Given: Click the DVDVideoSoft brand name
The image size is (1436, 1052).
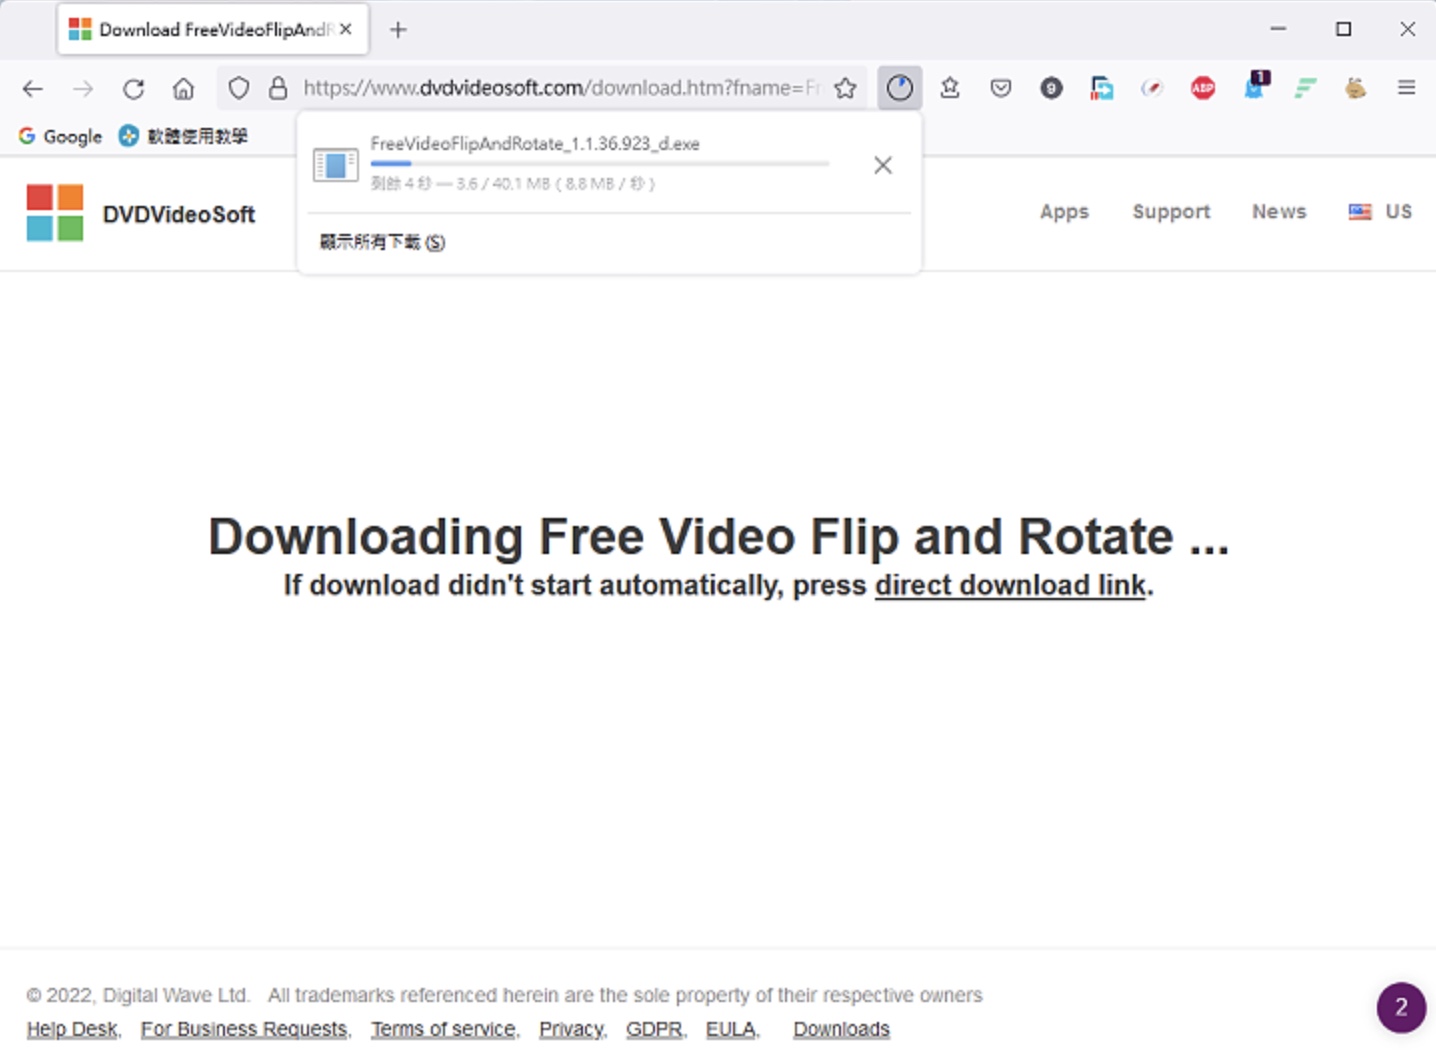Looking at the screenshot, I should pyautogui.click(x=179, y=214).
